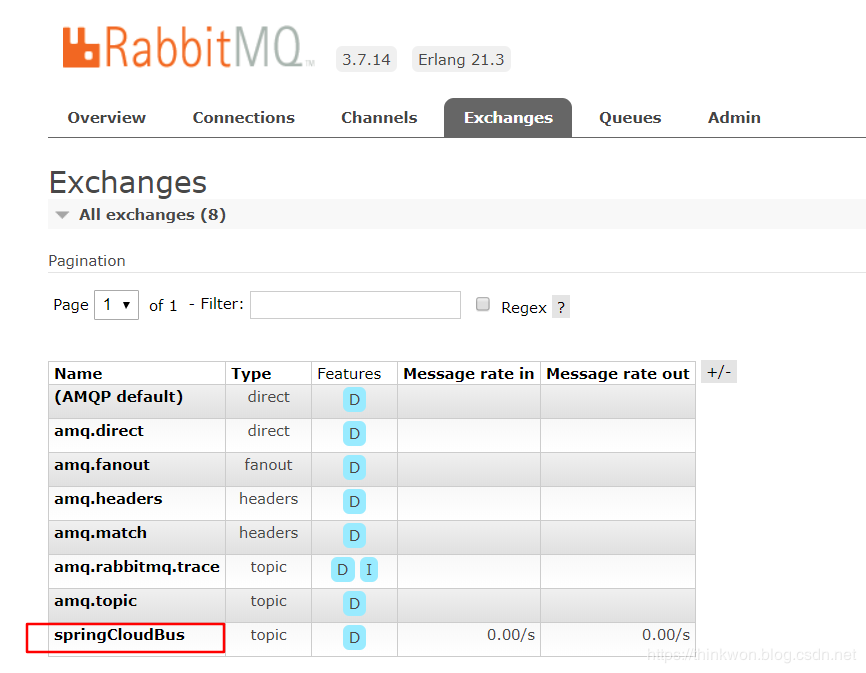The height and width of the screenshot is (673, 866).
Task: Click the D badge for amq.fanout exchange
Action: click(x=354, y=468)
